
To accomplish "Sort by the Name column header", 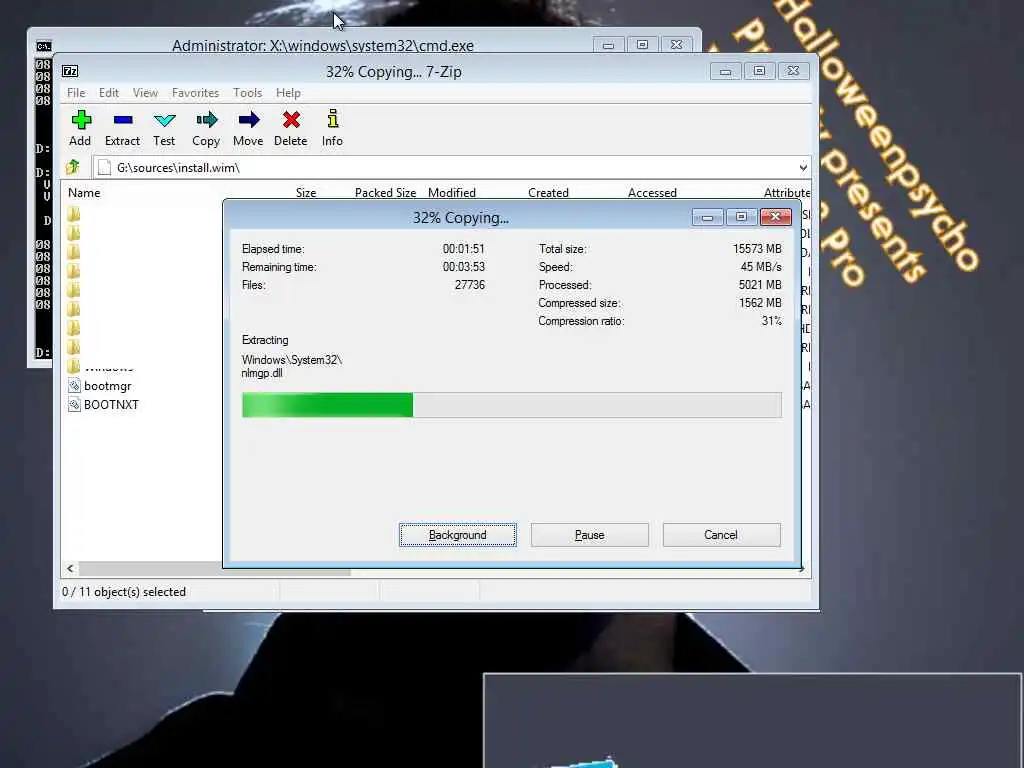I will point(84,193).
